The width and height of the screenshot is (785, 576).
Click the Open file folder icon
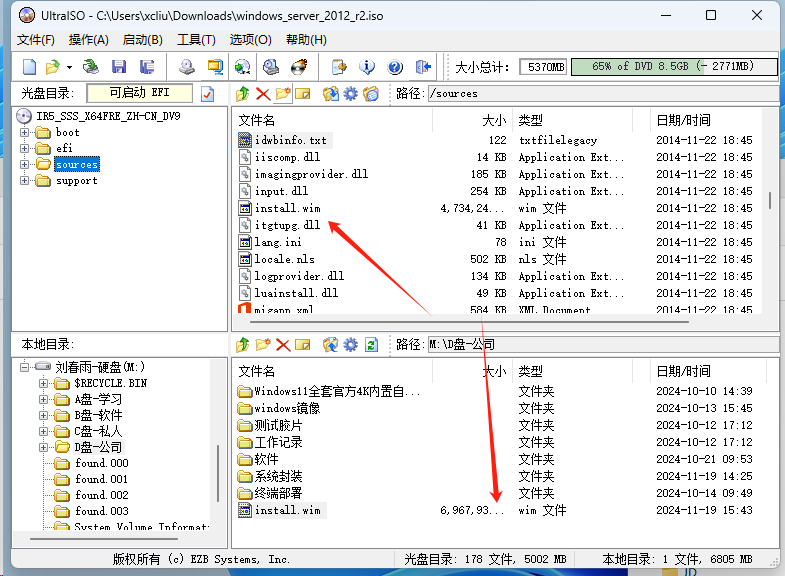coord(52,67)
